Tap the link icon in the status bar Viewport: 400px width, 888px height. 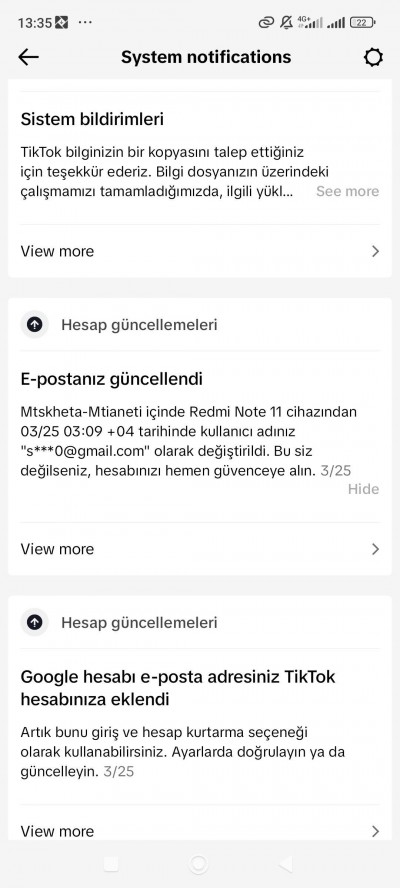pyautogui.click(x=266, y=23)
